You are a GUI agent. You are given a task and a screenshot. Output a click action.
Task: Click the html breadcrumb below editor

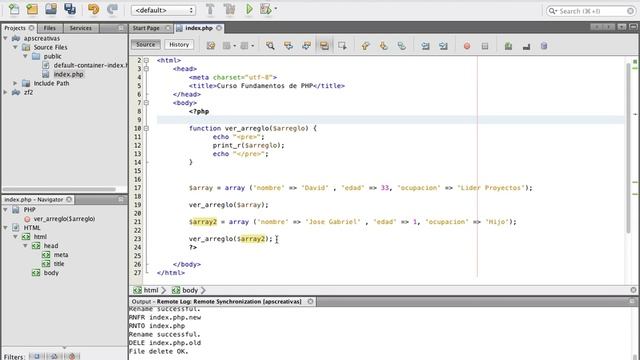(151, 290)
